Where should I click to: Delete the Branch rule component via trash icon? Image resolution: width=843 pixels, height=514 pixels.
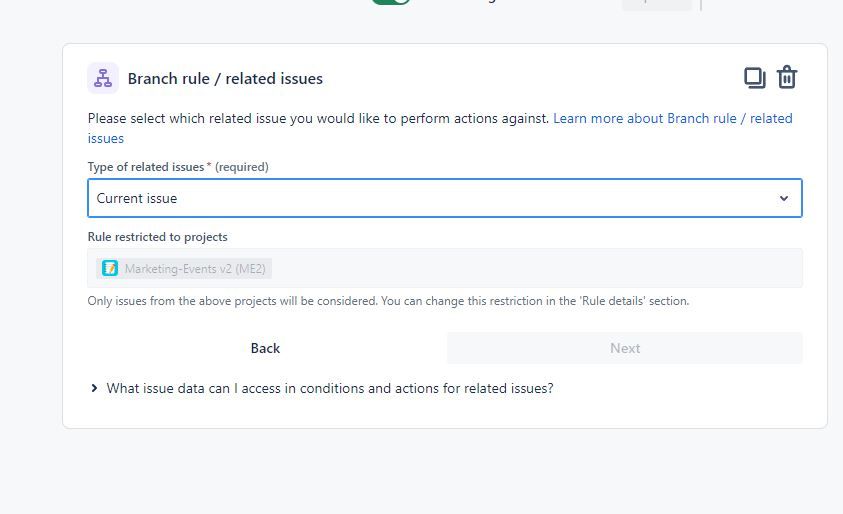click(x=787, y=77)
